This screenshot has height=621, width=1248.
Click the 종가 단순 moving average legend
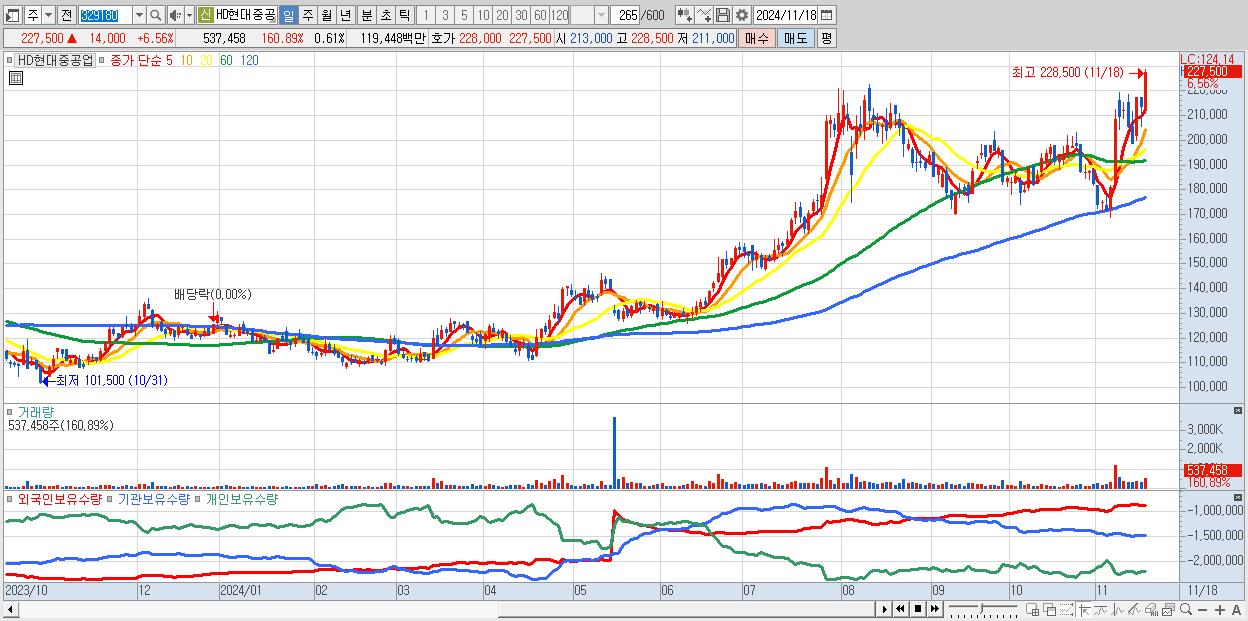coord(135,60)
